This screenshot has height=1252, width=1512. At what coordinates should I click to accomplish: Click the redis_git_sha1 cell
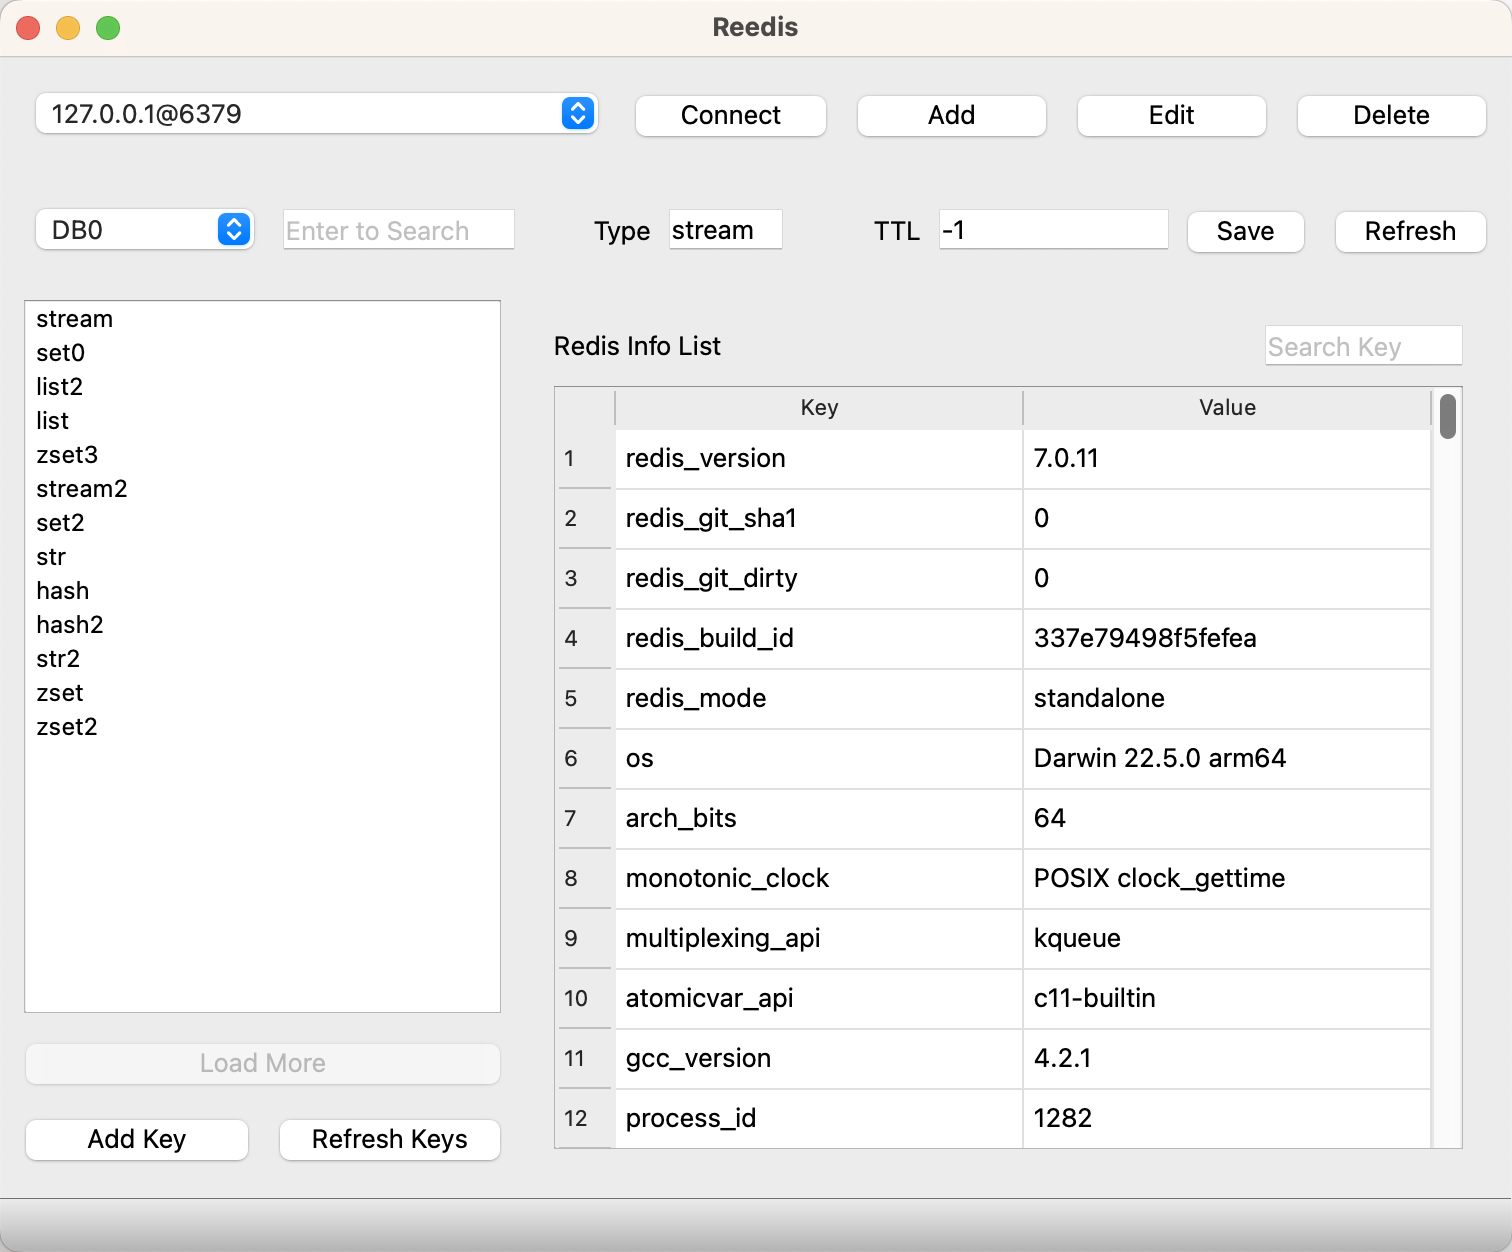coord(819,519)
